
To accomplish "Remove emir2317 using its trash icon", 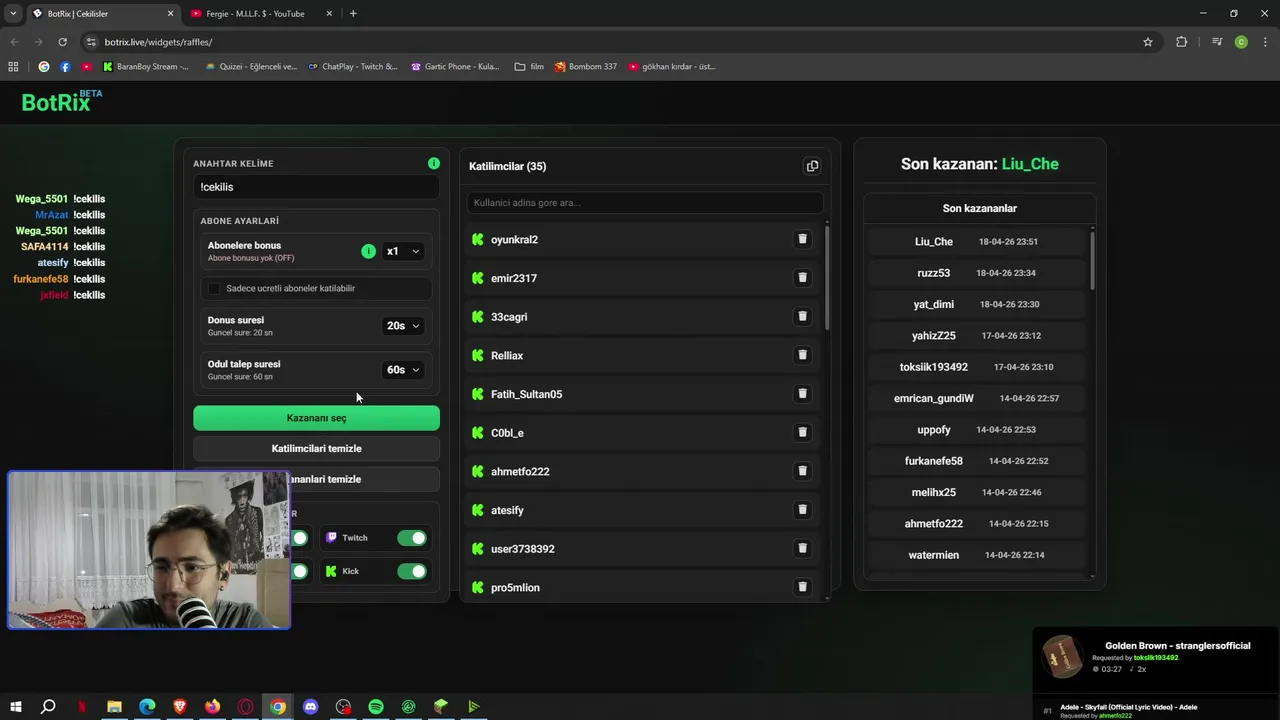I will coord(802,278).
